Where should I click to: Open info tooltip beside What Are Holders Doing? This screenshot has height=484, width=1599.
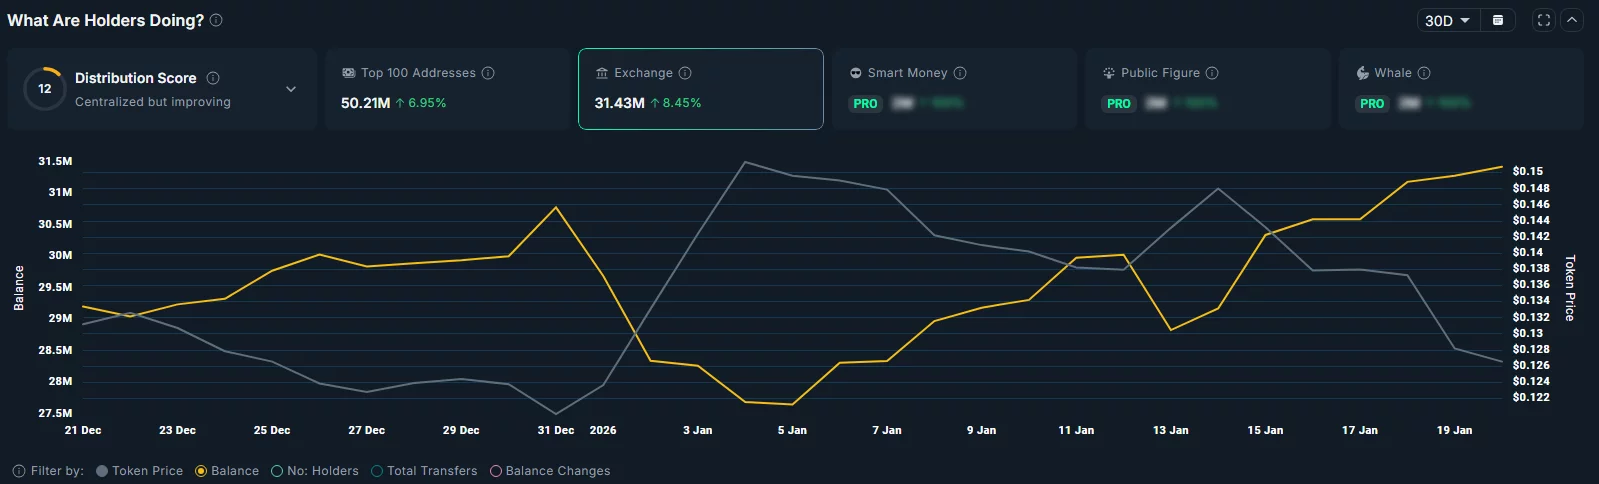[x=216, y=20]
